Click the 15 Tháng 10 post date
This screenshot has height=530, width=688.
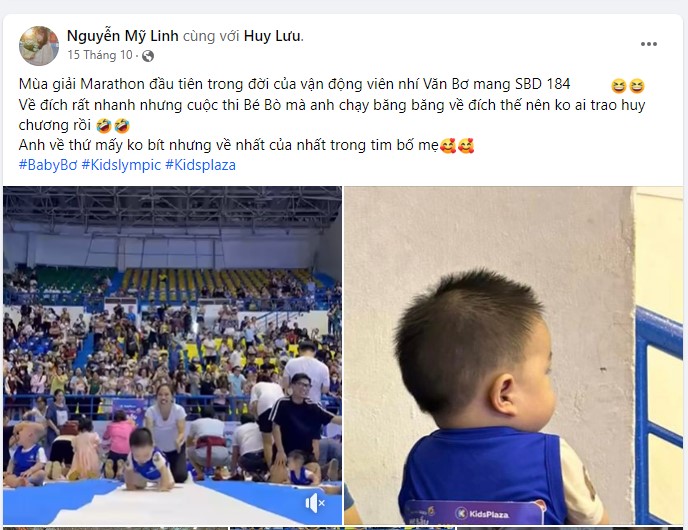point(100,55)
